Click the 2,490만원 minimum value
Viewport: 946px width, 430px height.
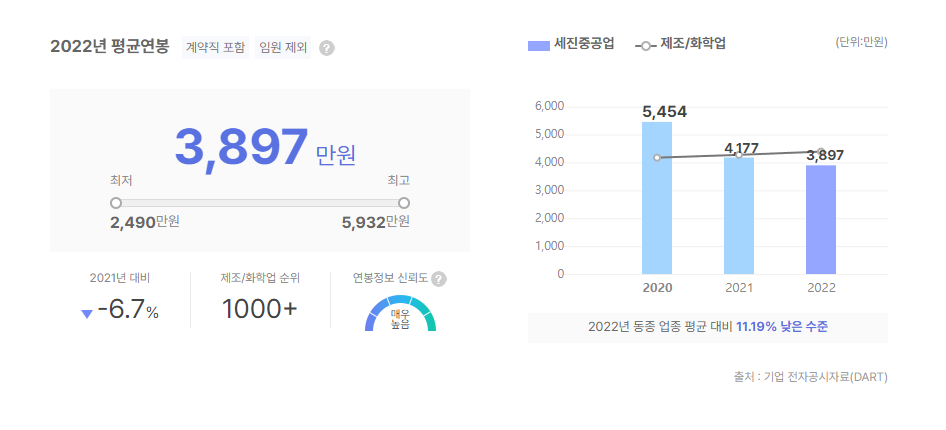145,223
